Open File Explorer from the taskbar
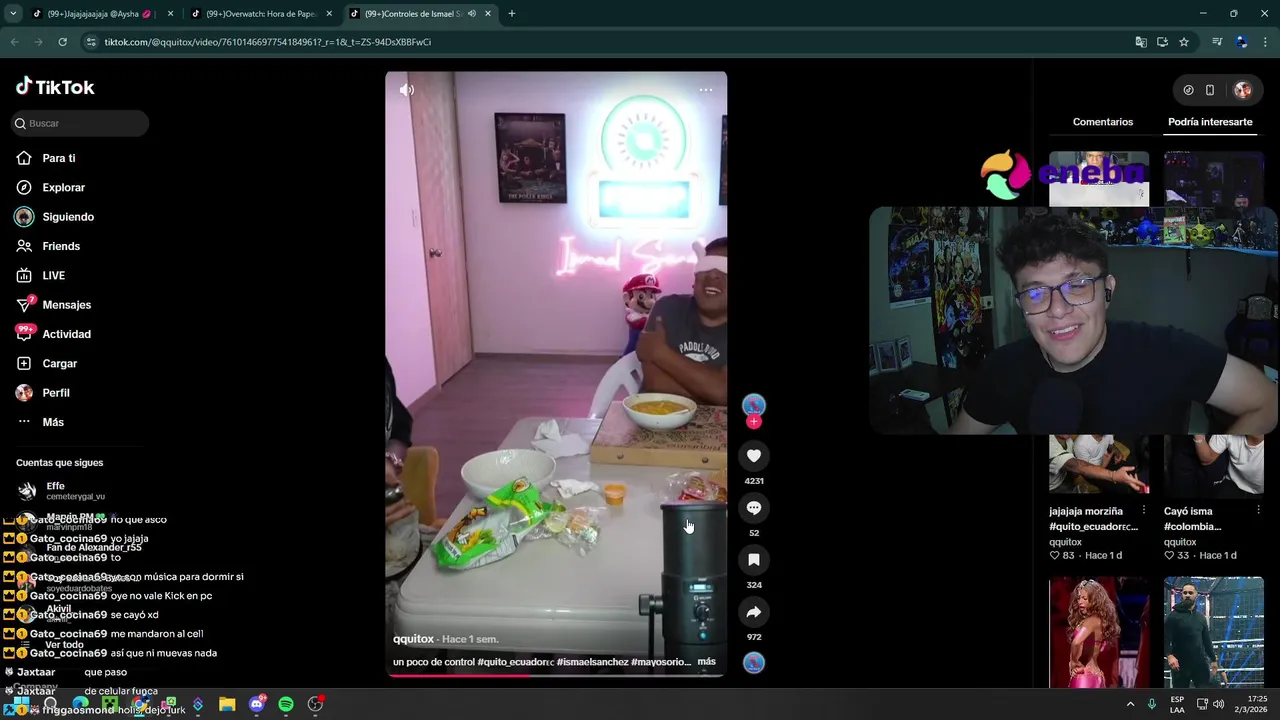The height and width of the screenshot is (720, 1280). click(227, 704)
